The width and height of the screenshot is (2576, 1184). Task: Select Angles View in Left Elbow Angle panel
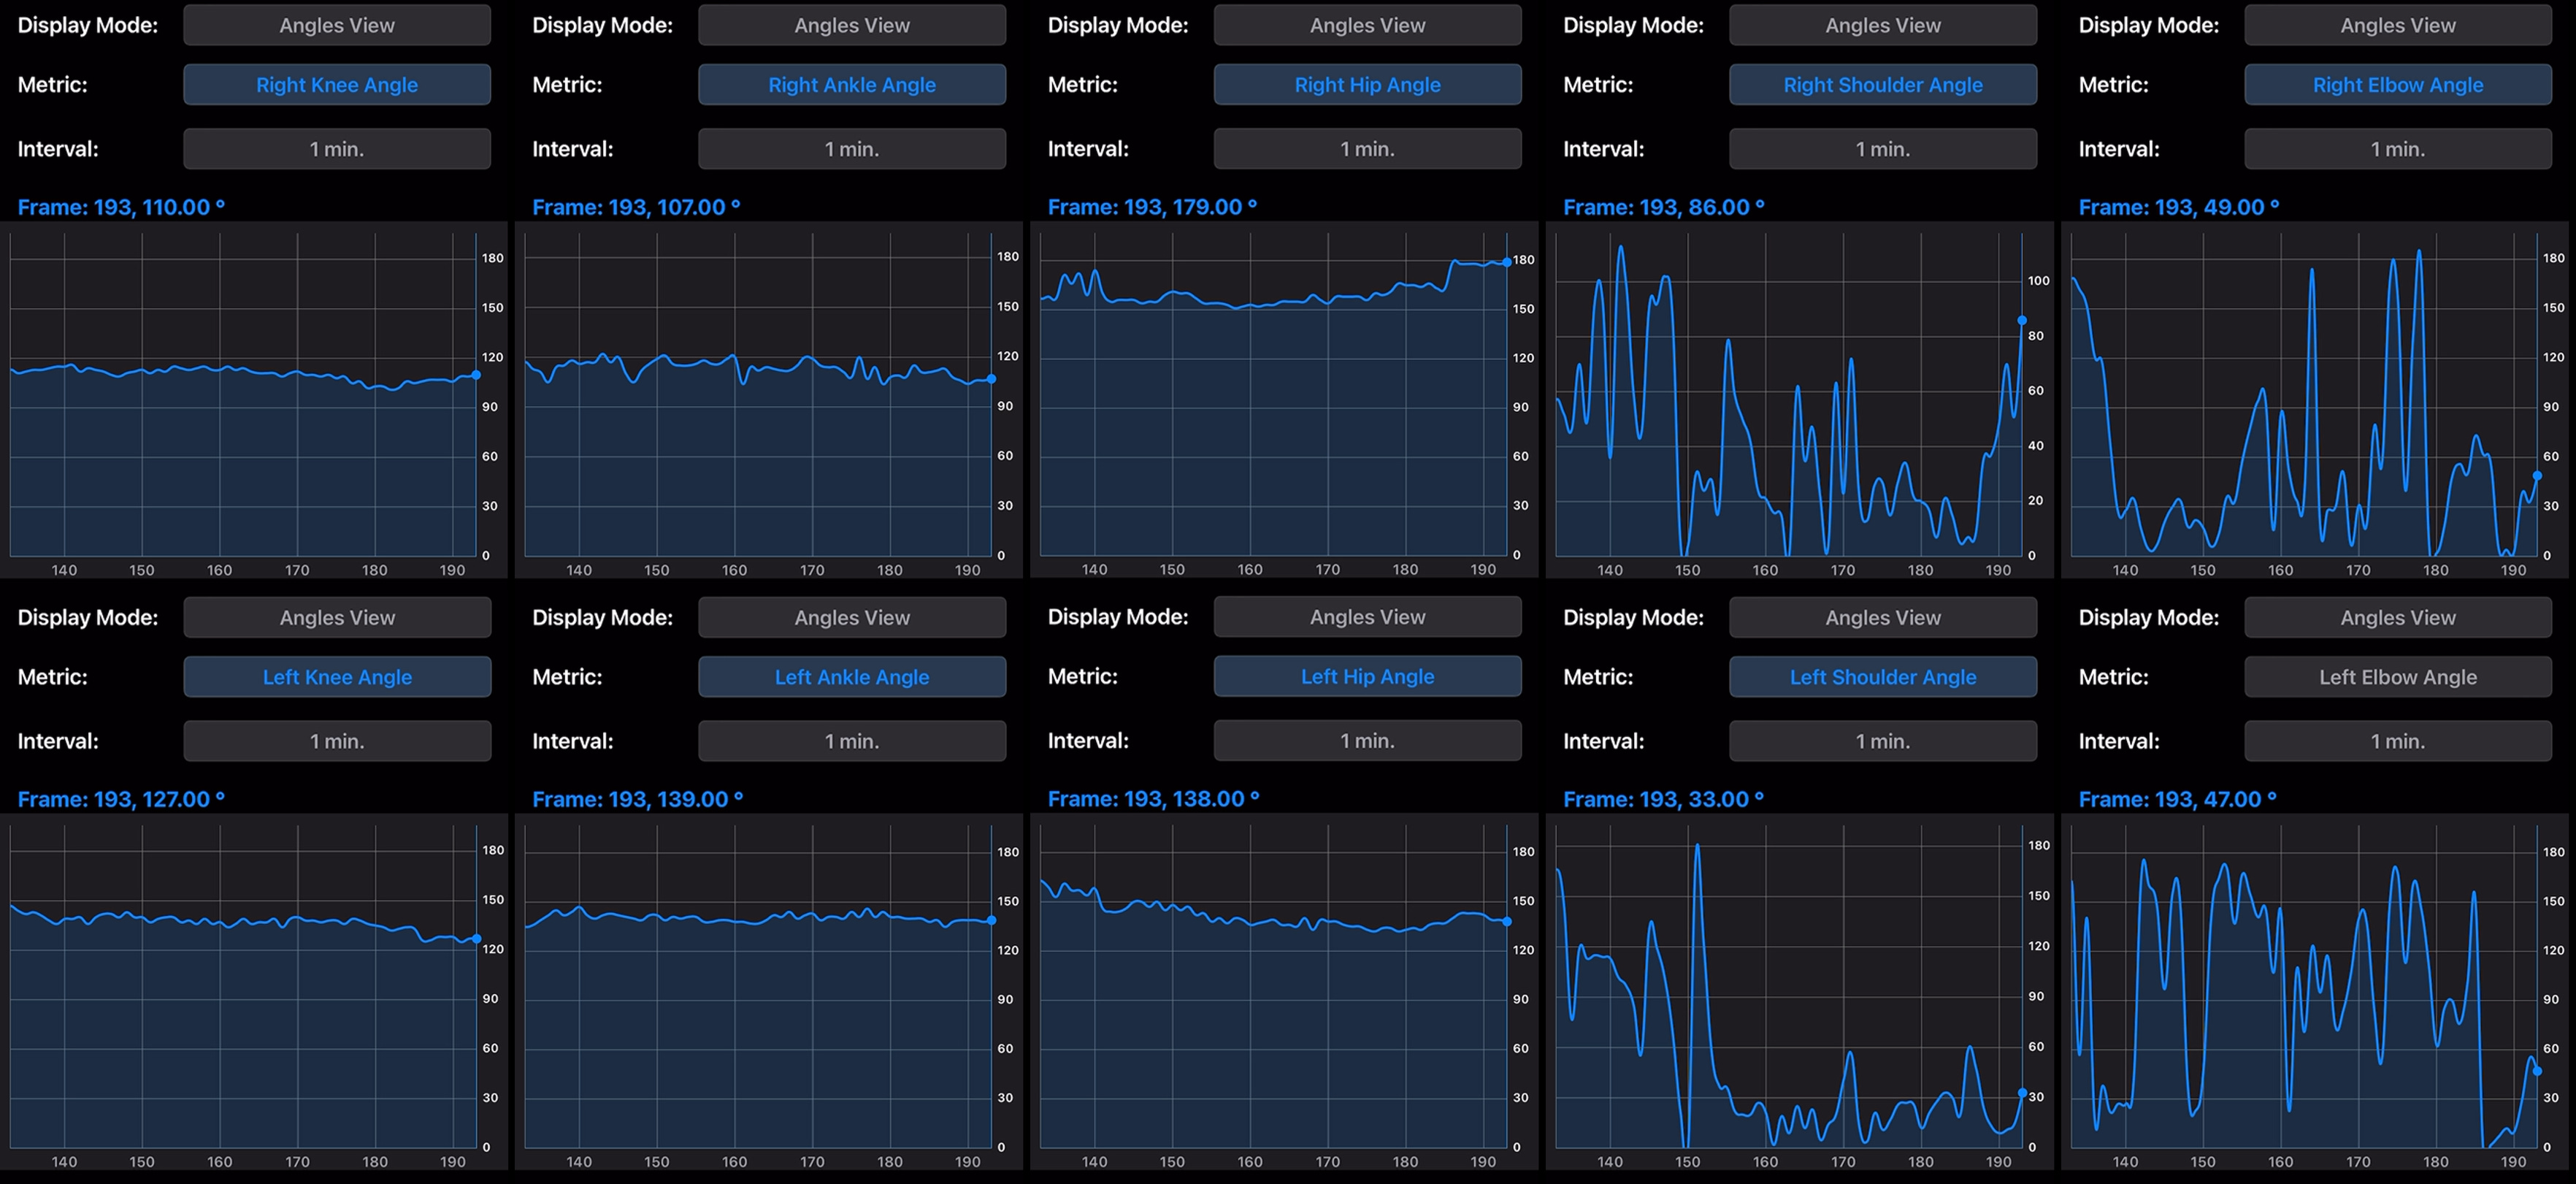click(x=2398, y=617)
